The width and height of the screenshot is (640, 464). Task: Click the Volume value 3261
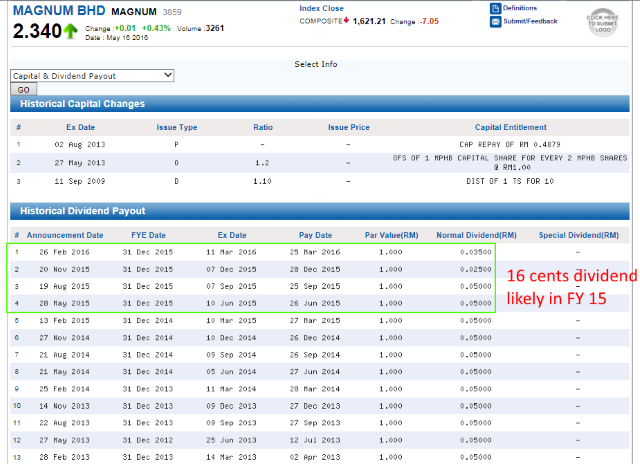(215, 28)
